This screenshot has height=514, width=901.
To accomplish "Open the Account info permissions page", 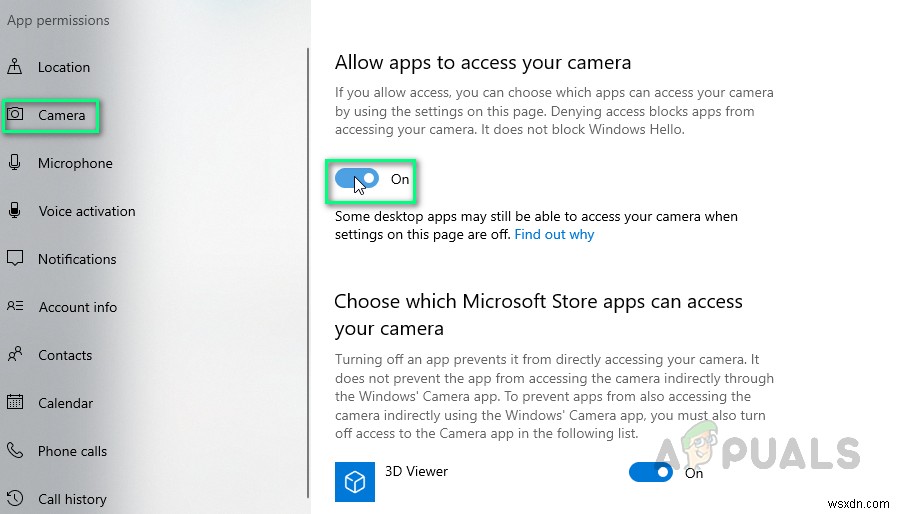I will pyautogui.click(x=77, y=307).
